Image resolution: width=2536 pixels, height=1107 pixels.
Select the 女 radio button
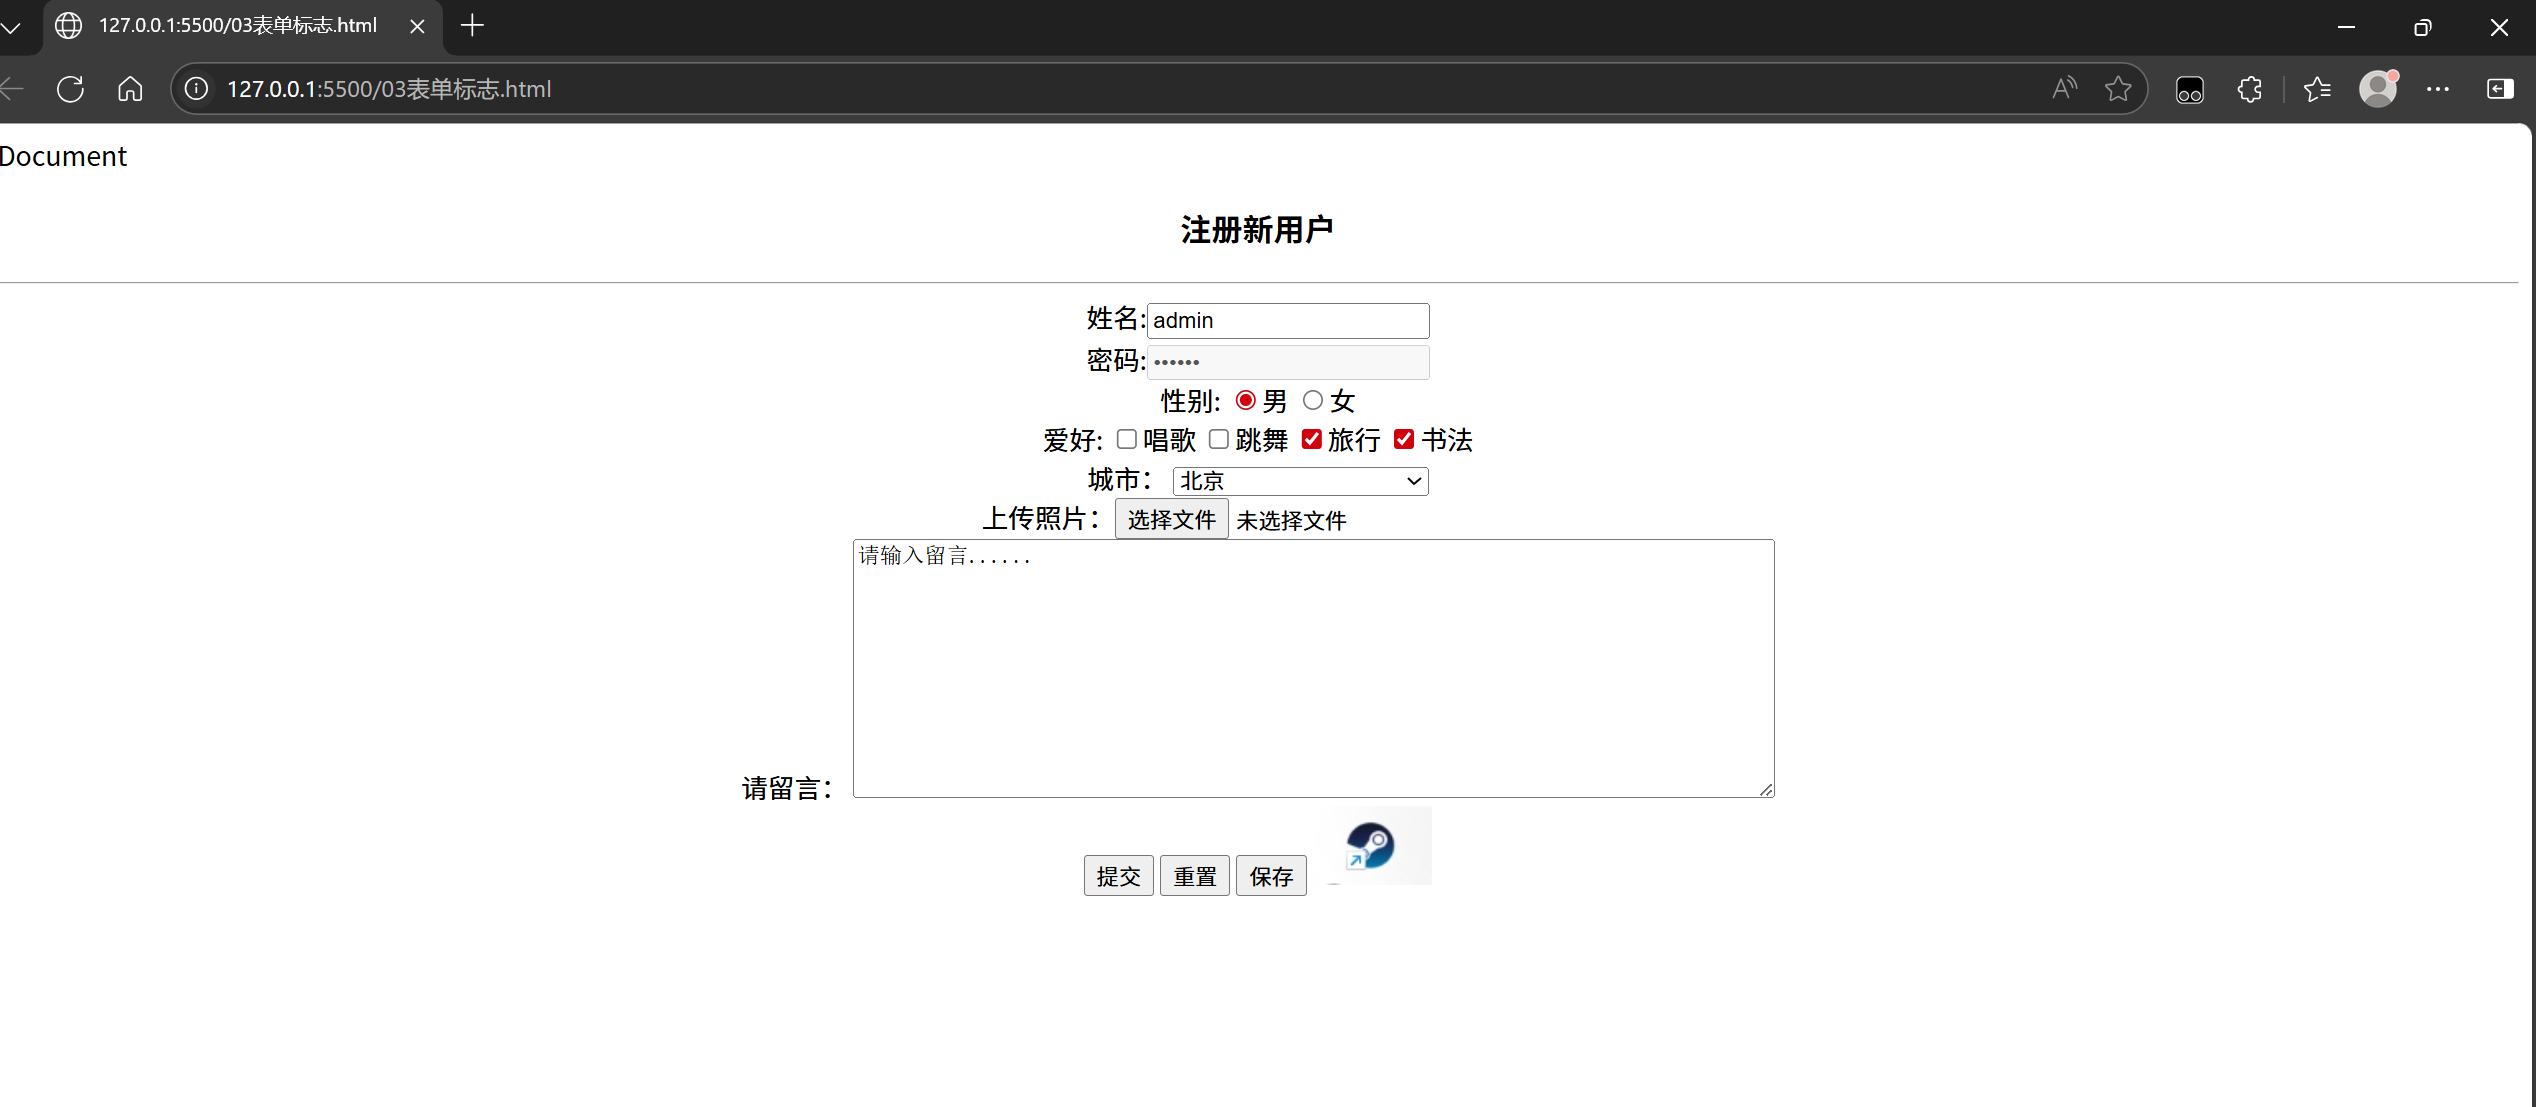click(1312, 400)
